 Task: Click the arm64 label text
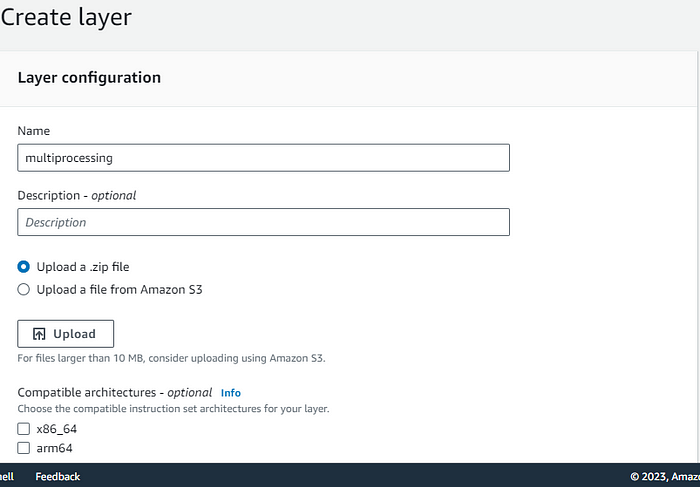[54, 449]
